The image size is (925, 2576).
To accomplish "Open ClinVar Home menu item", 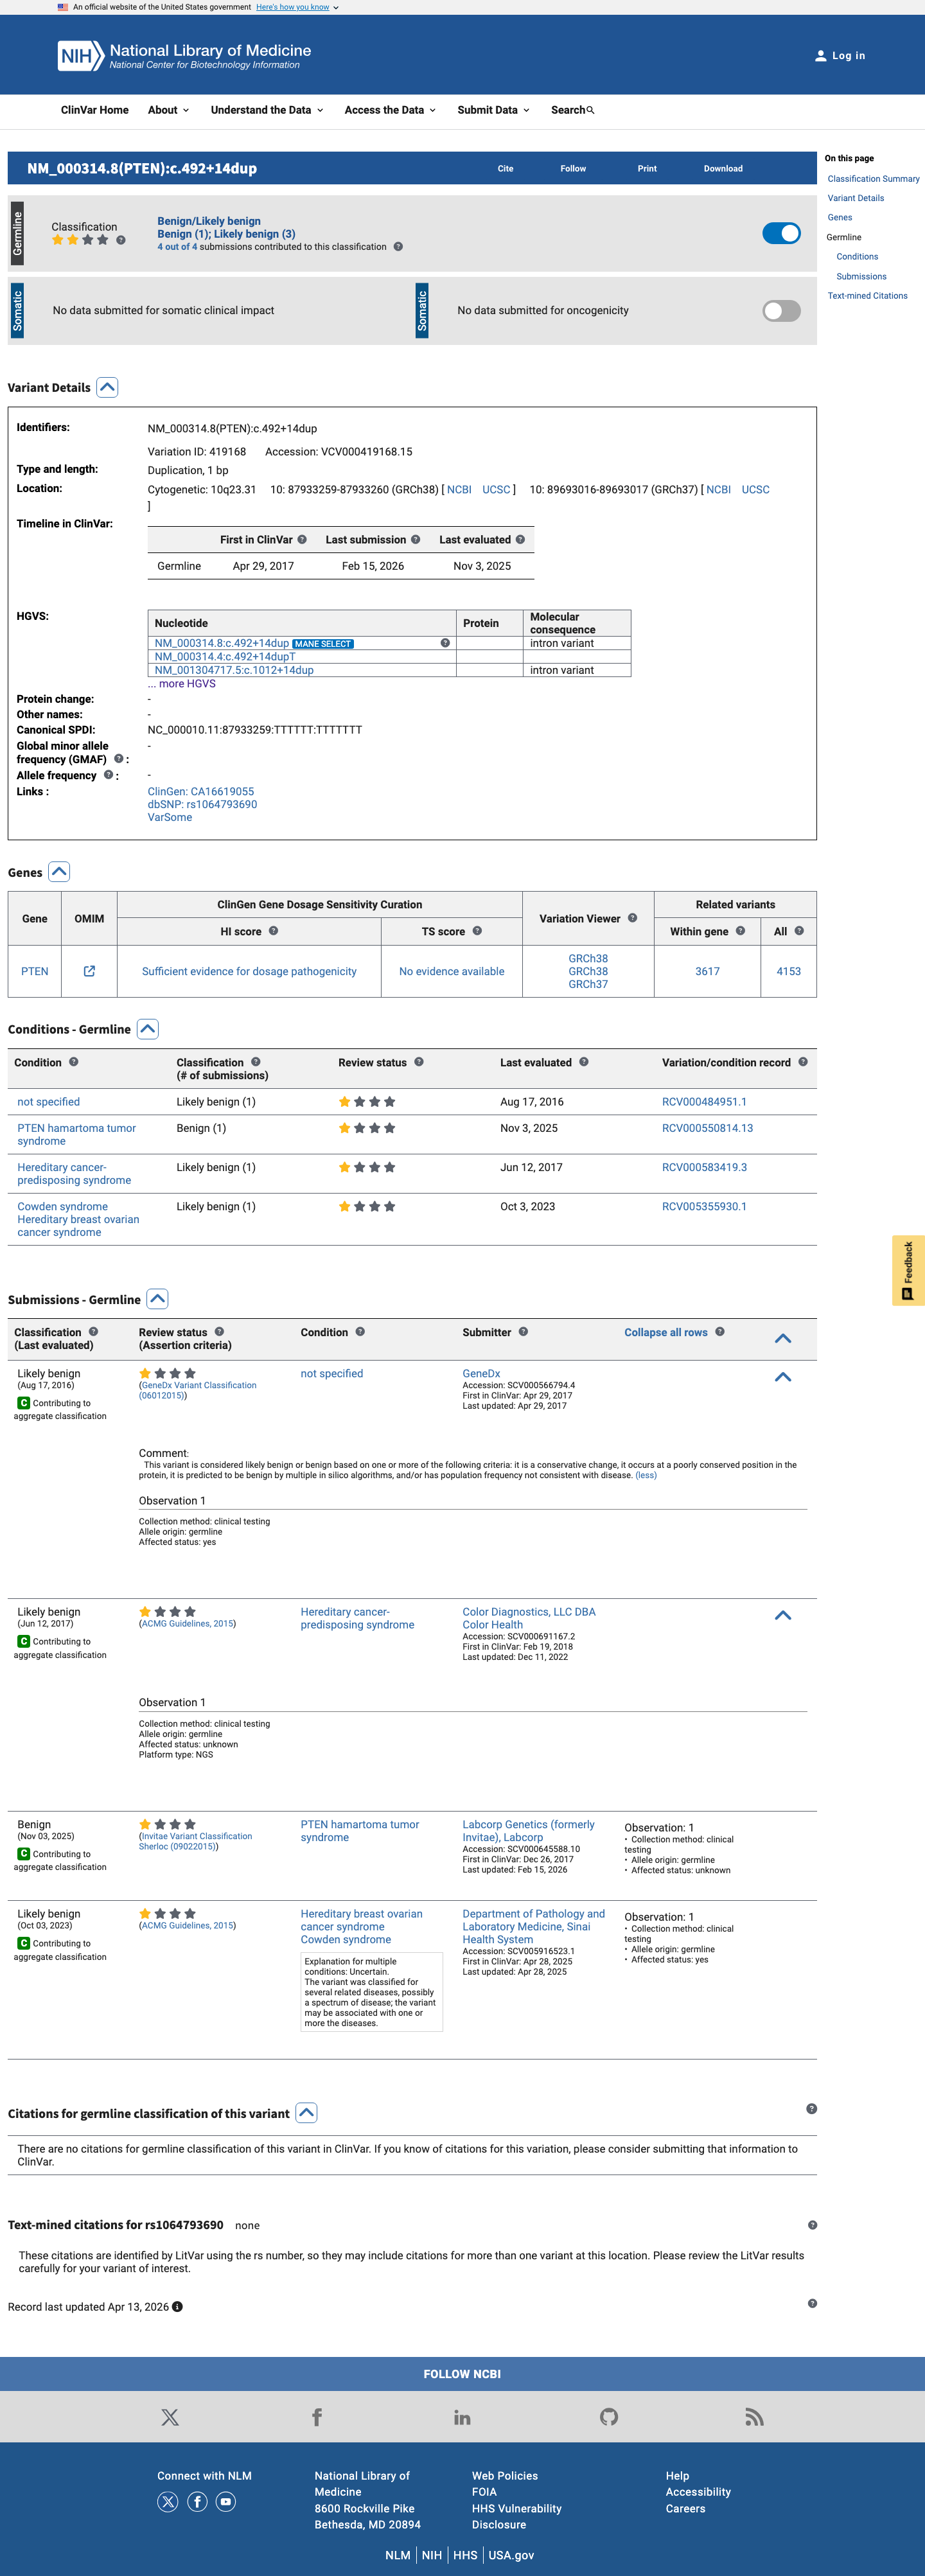I will coord(95,110).
